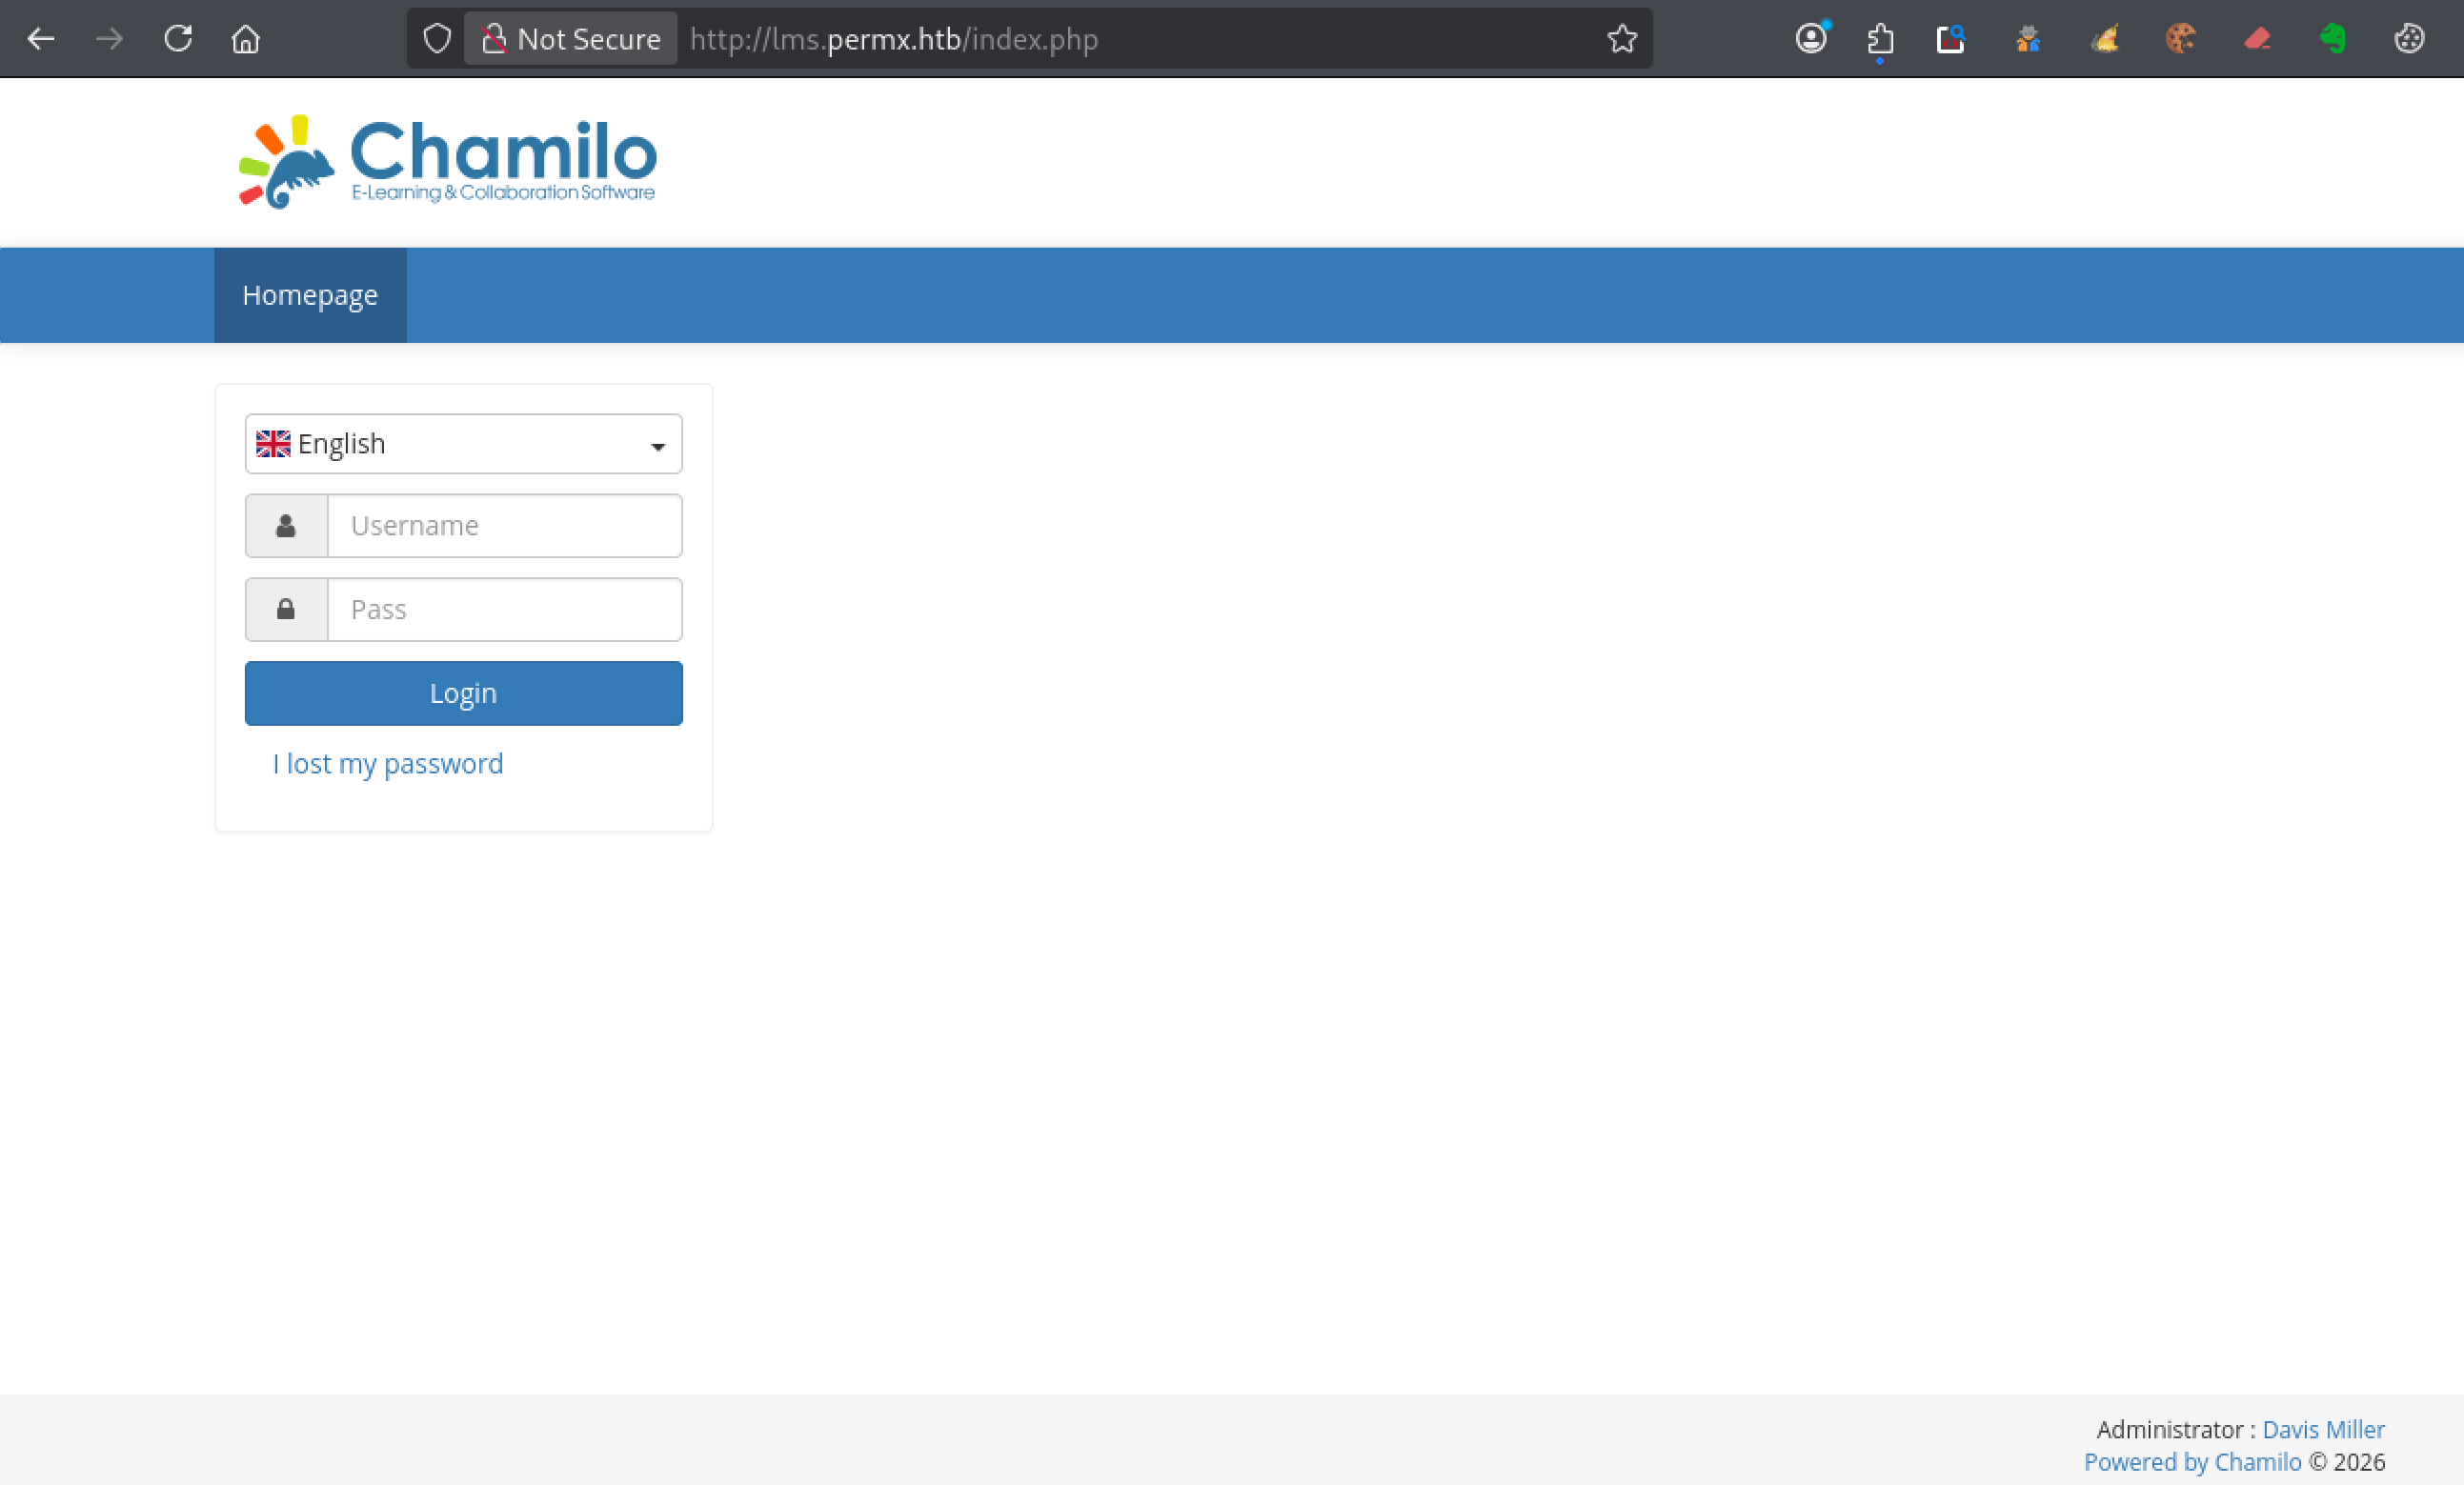The width and height of the screenshot is (2464, 1485).
Task: Select the Homepage navigation tab
Action: pos(310,295)
